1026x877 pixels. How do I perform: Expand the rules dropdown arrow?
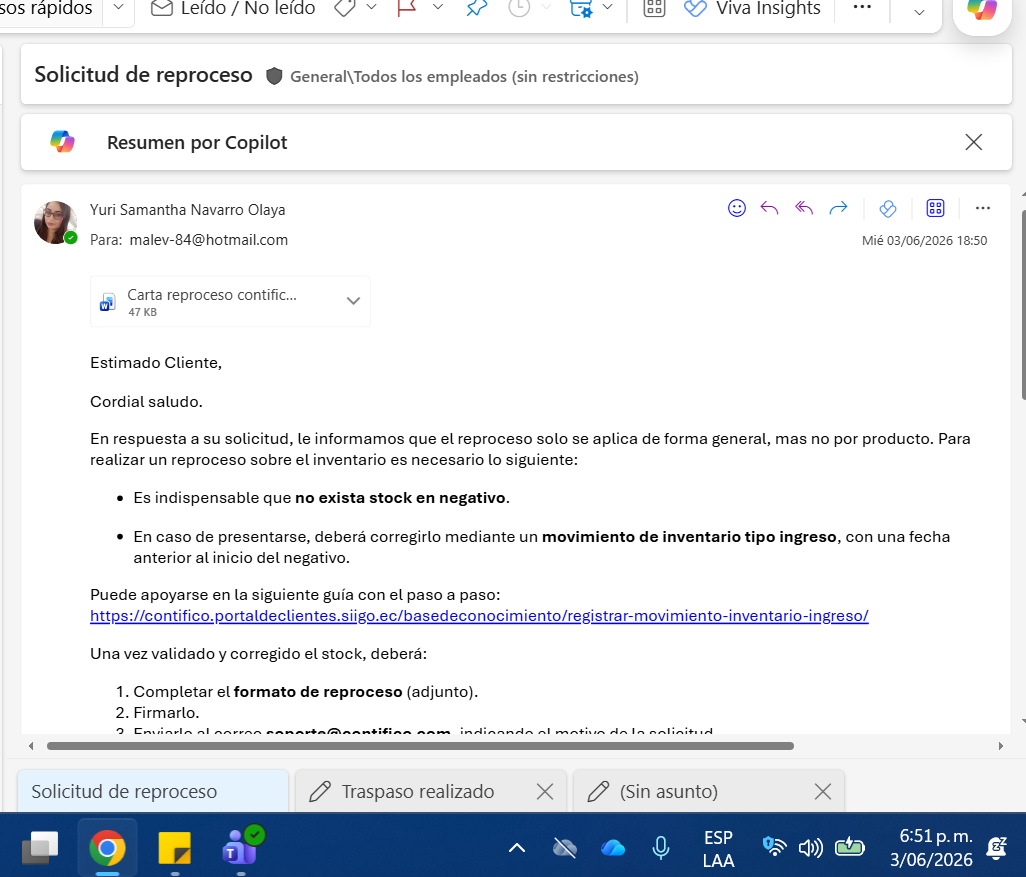607,7
